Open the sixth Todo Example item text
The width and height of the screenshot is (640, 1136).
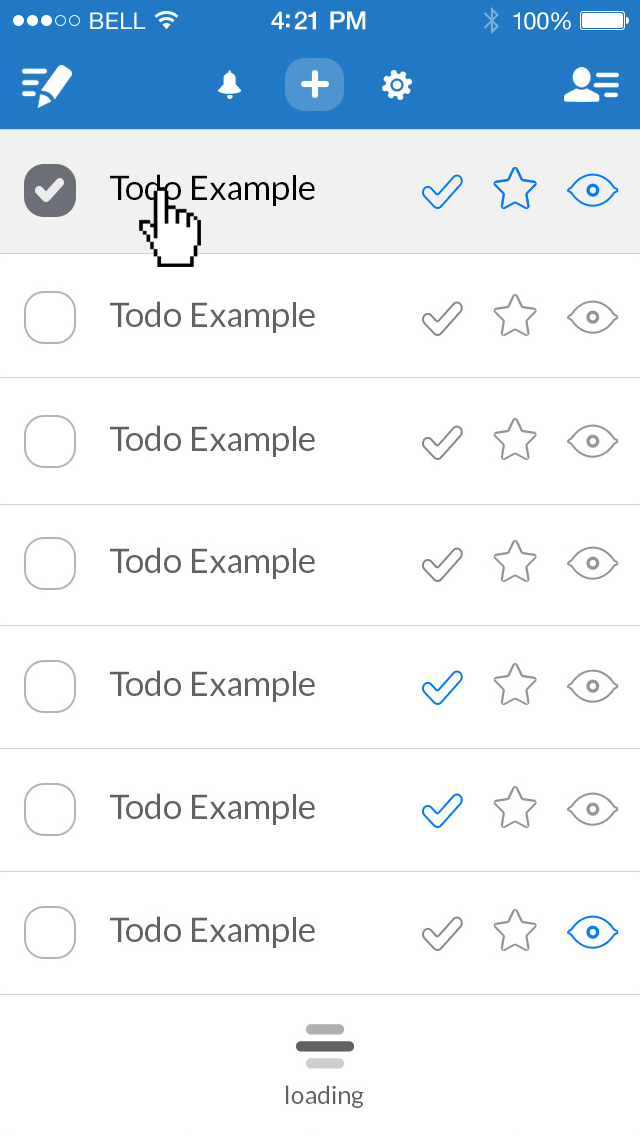point(212,808)
